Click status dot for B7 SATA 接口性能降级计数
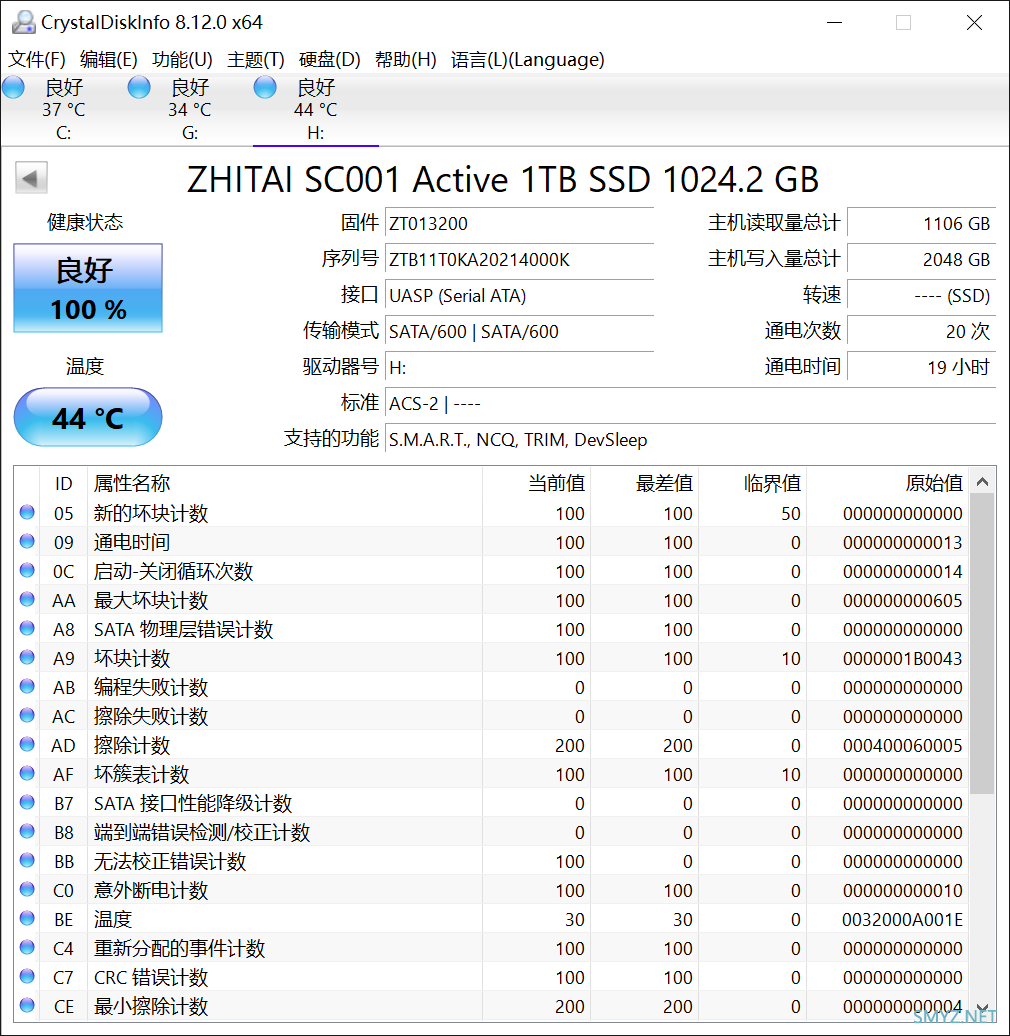Image resolution: width=1010 pixels, height=1036 pixels. point(27,802)
